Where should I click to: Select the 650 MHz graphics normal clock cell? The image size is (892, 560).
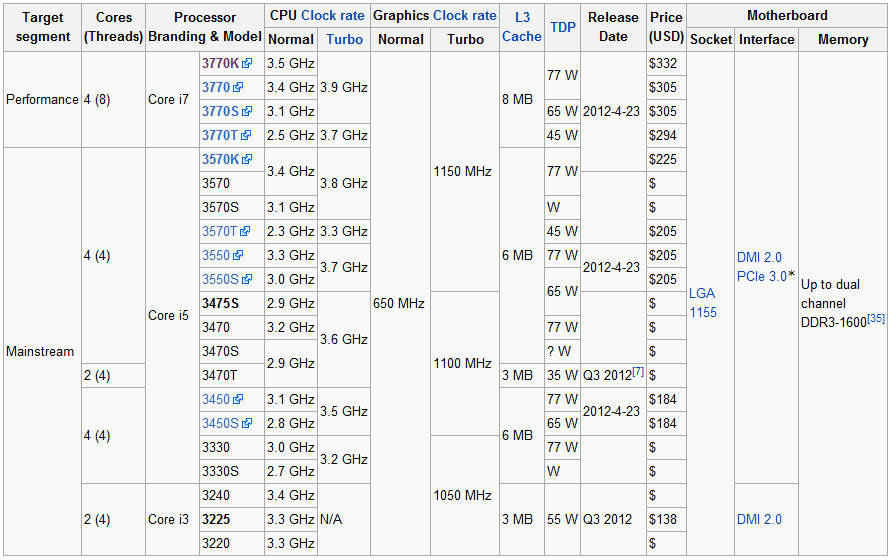pos(400,303)
